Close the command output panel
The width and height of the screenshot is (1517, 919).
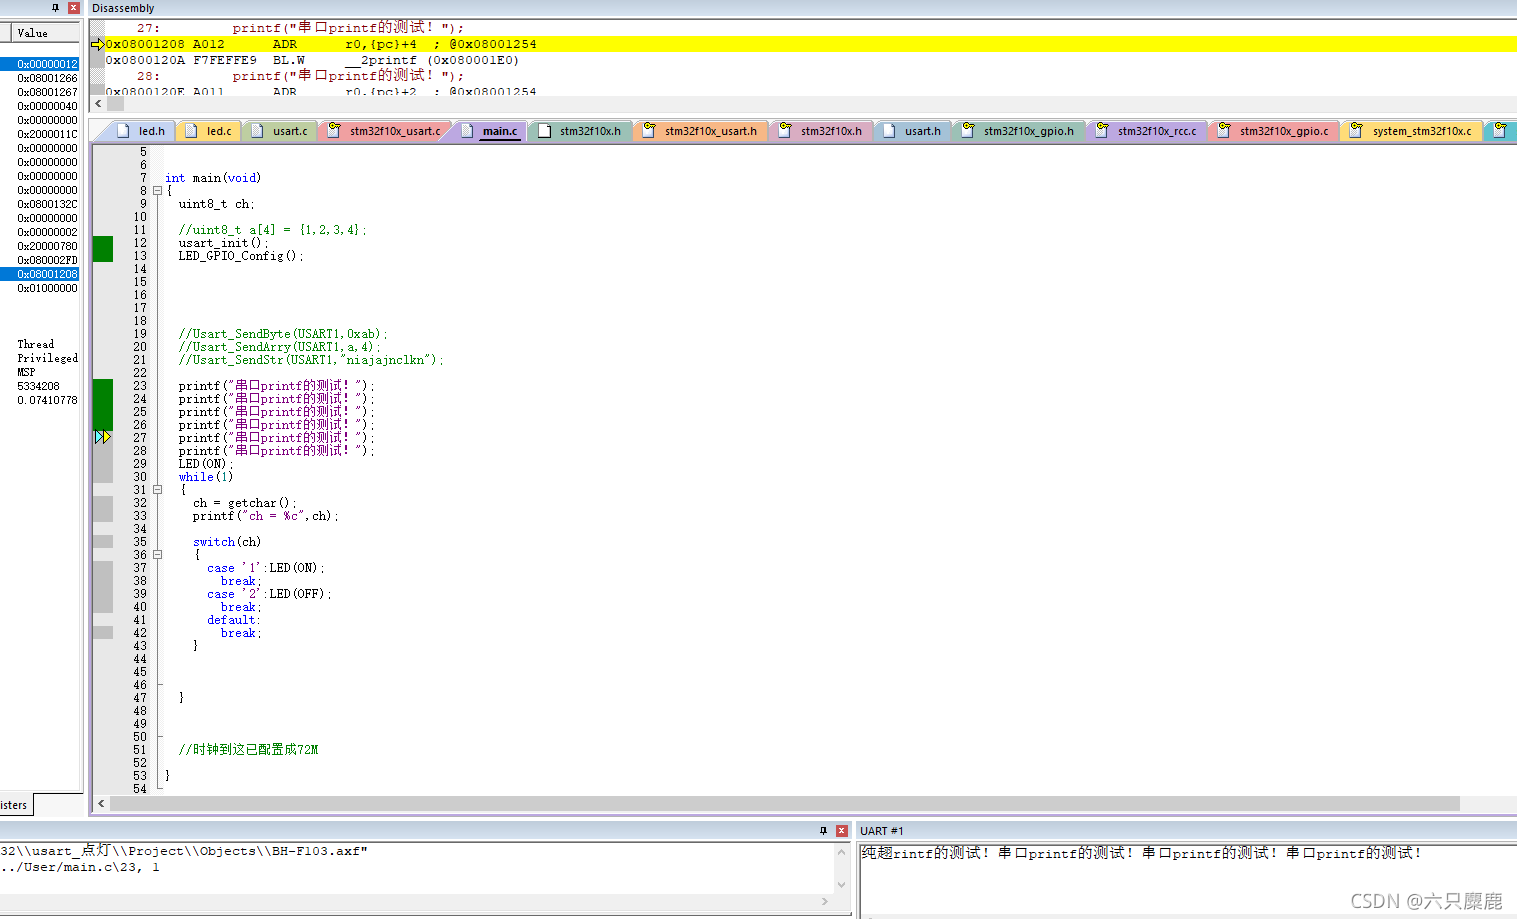point(842,831)
